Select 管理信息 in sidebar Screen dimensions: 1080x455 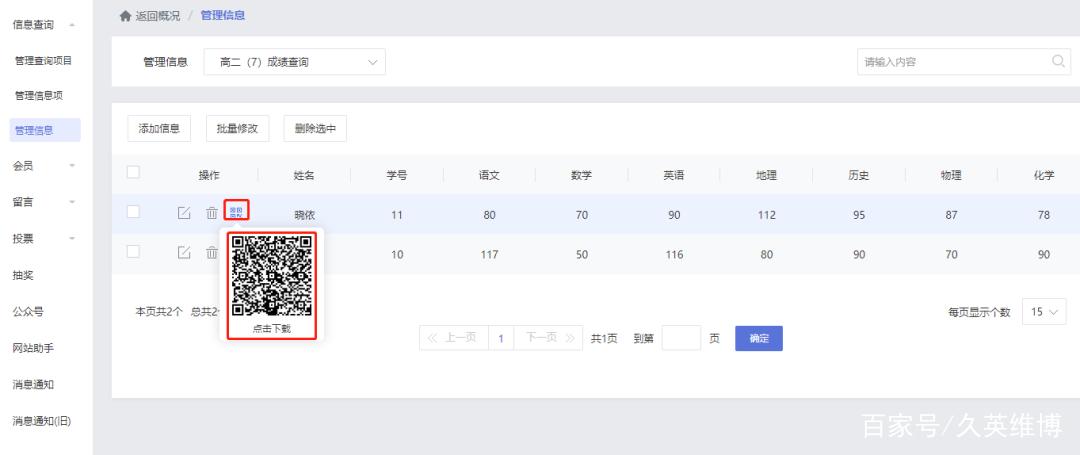point(45,130)
